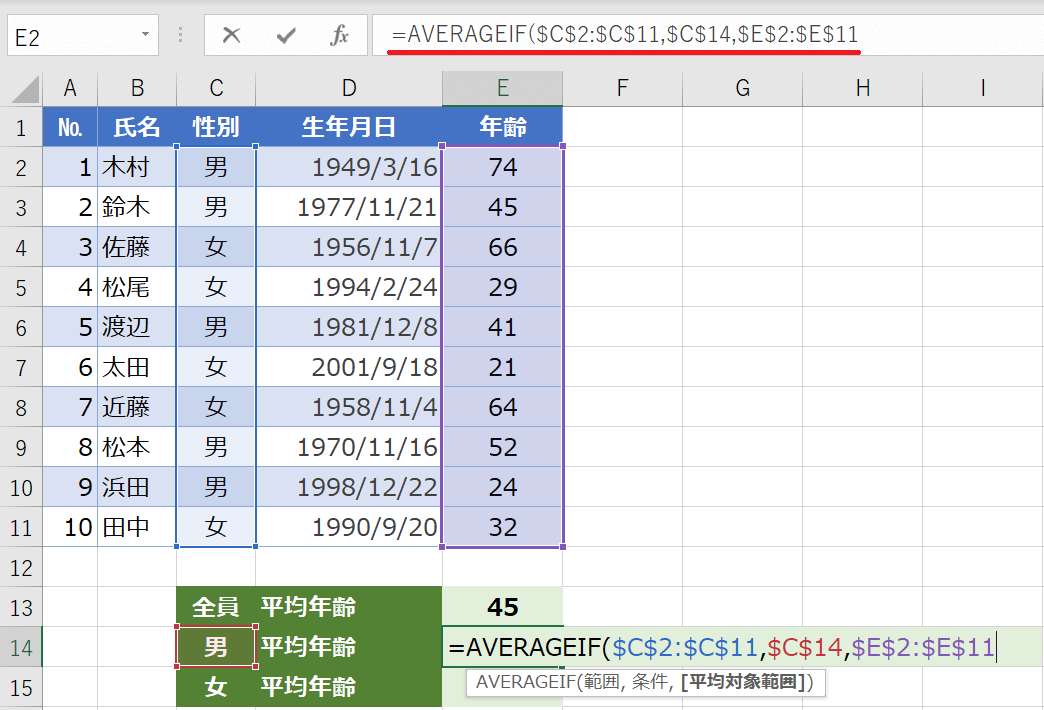Select row 14 header

click(x=21, y=647)
